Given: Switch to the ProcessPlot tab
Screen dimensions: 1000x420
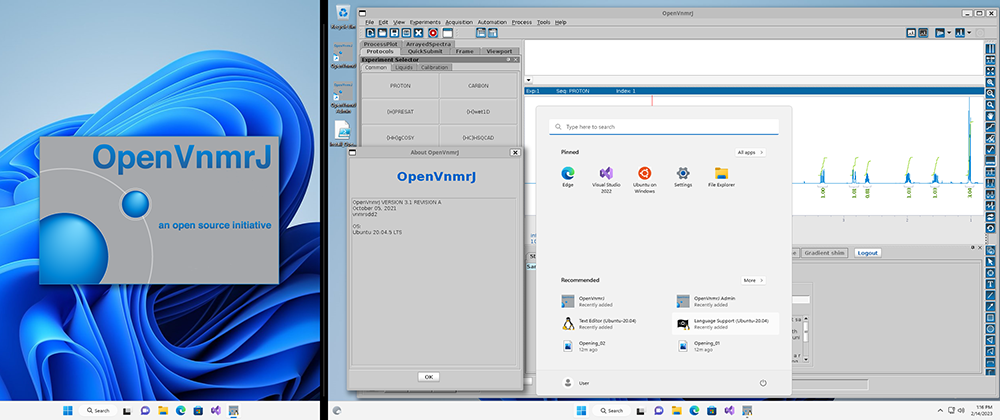Looking at the screenshot, I should coord(381,44).
